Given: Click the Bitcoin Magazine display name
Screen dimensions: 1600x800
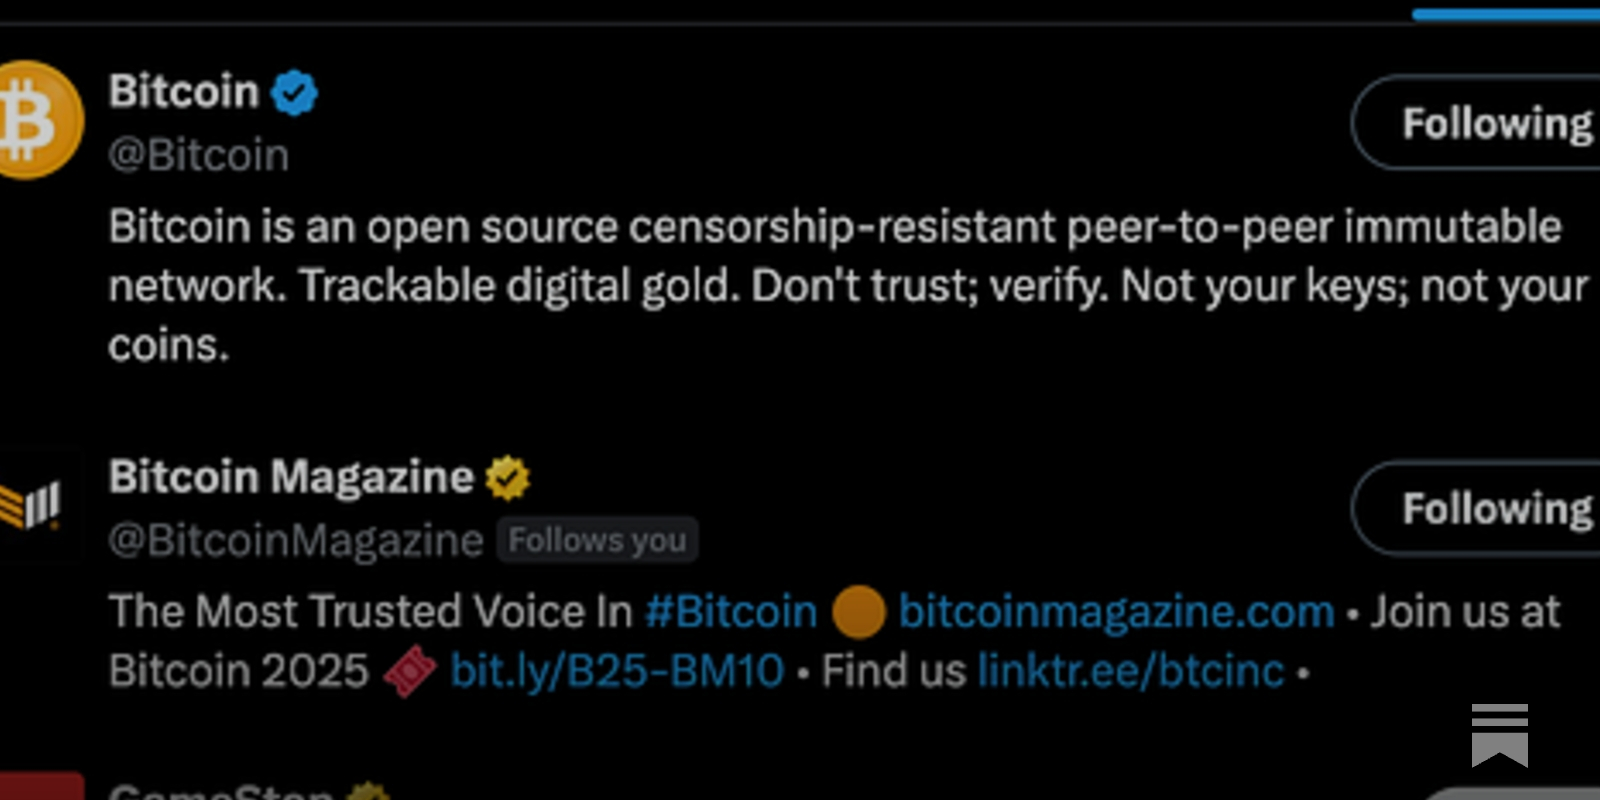Looking at the screenshot, I should point(290,477).
